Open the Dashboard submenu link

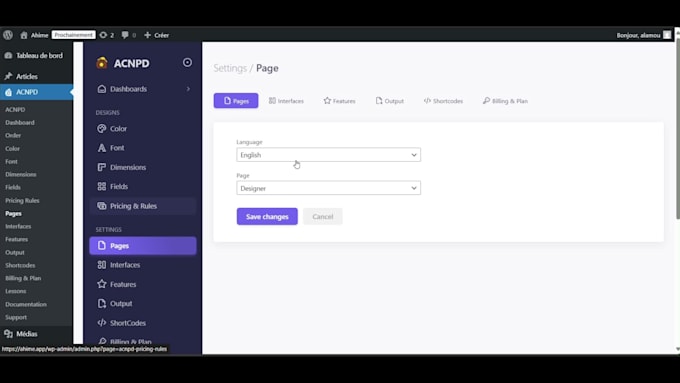tap(20, 123)
